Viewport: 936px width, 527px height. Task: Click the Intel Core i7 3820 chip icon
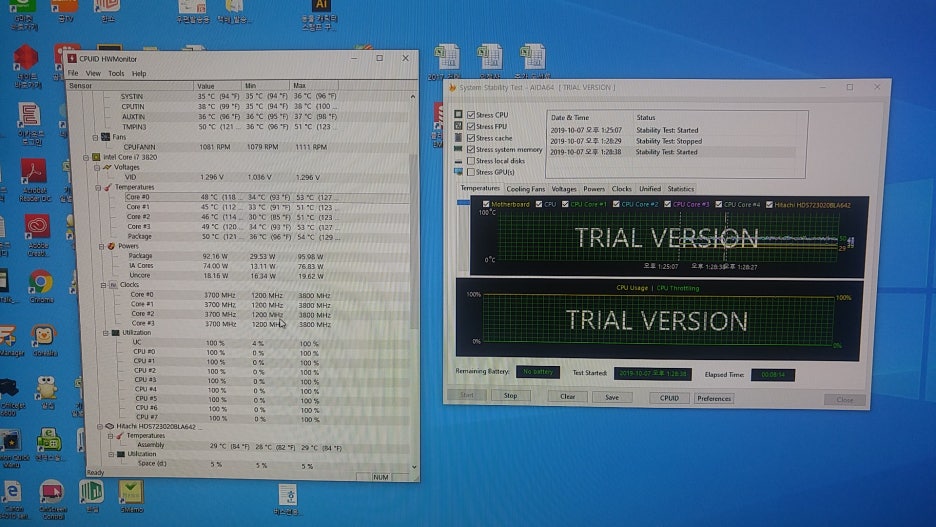96,157
